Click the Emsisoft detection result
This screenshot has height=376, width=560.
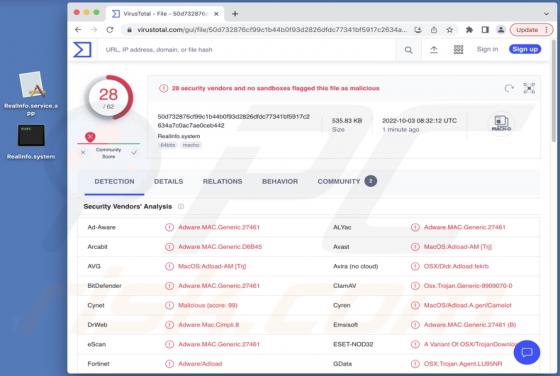pyautogui.click(x=470, y=325)
